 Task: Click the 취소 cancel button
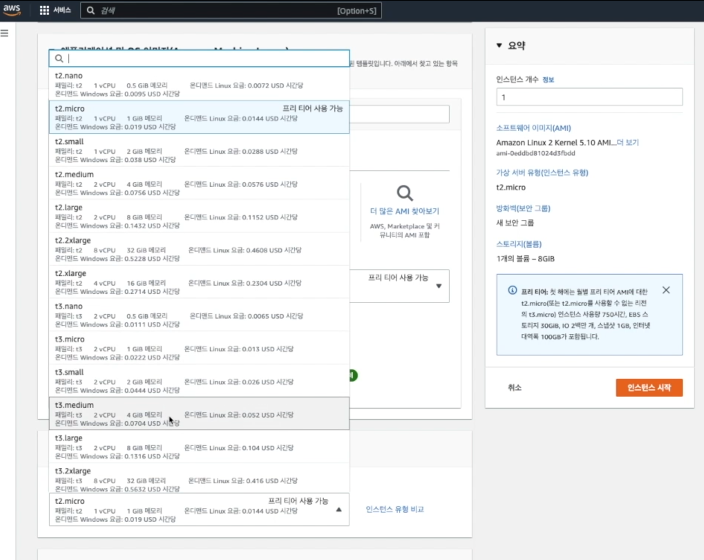(515, 388)
